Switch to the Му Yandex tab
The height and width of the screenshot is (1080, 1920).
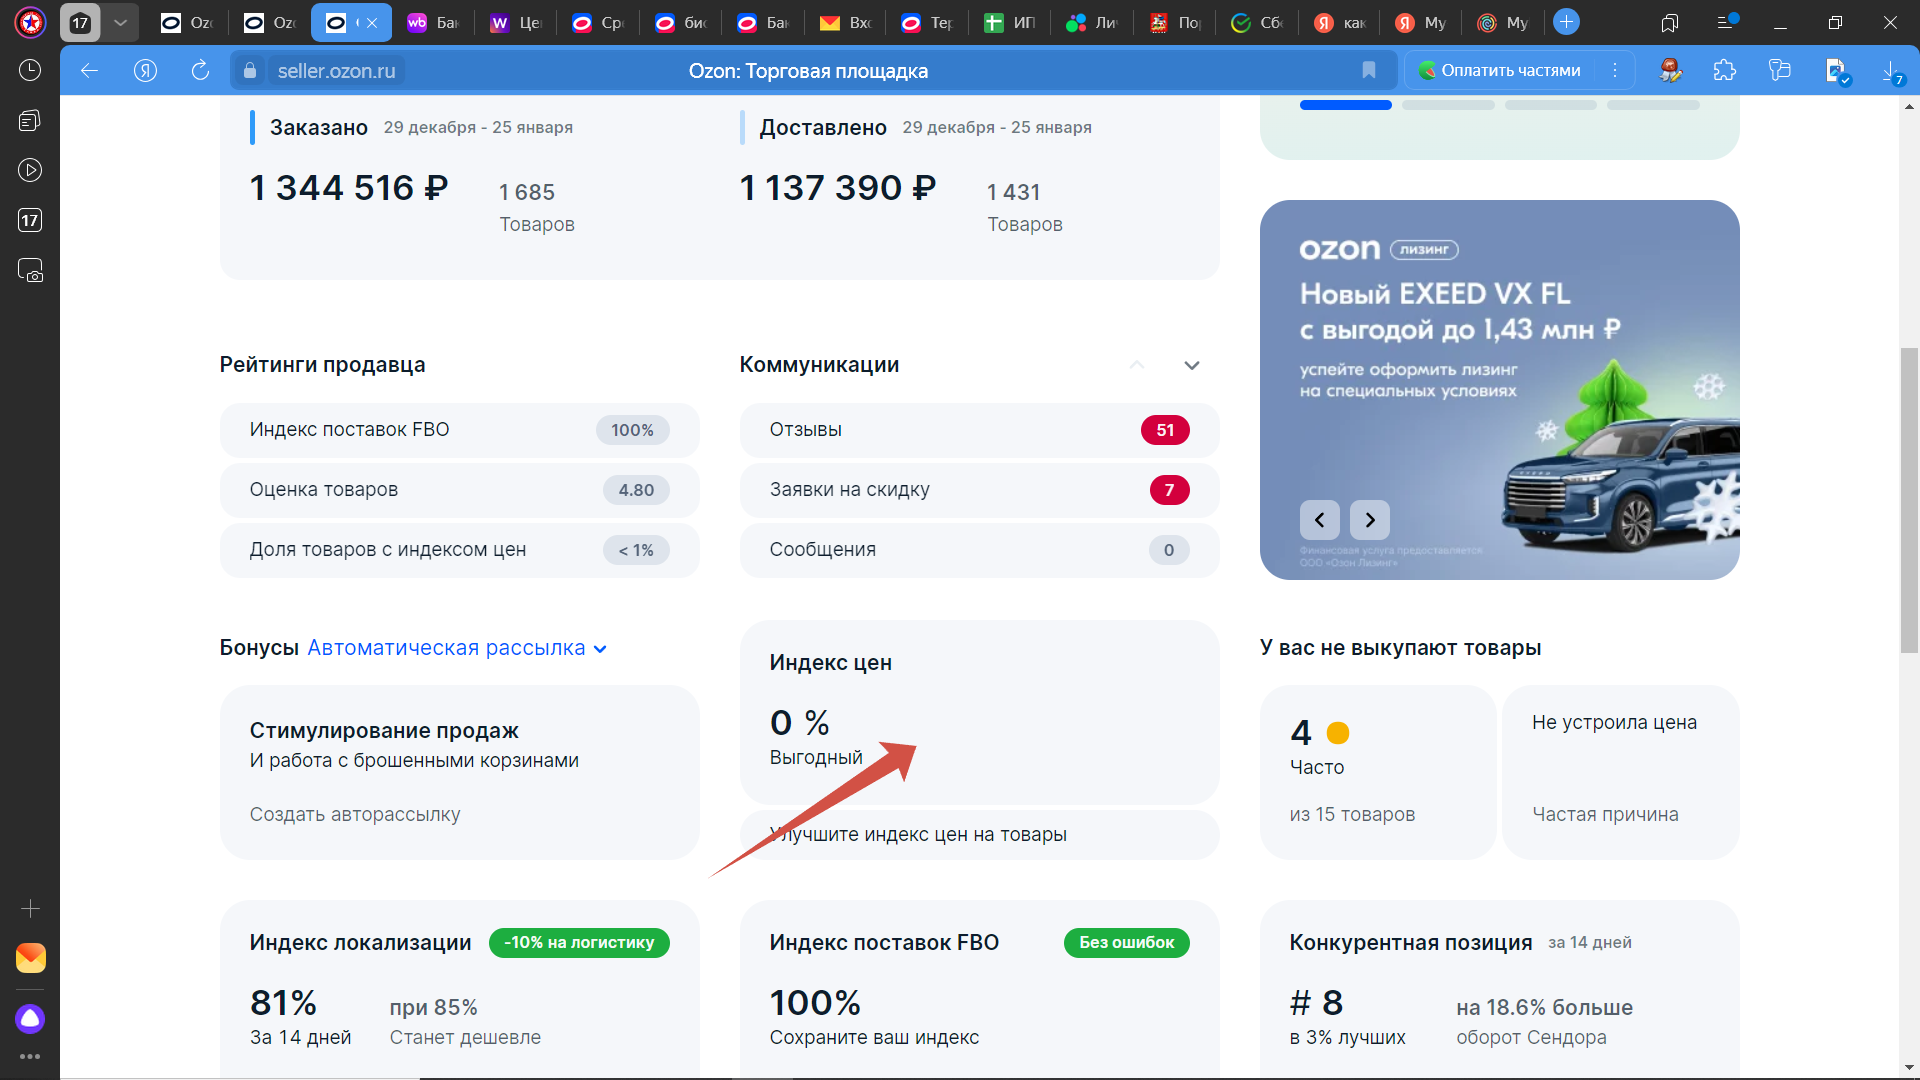[1421, 22]
